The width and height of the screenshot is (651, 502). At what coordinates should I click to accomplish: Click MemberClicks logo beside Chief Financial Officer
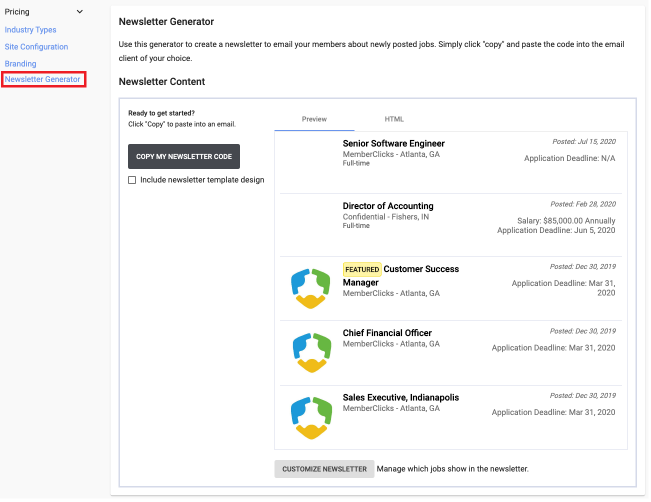click(312, 353)
